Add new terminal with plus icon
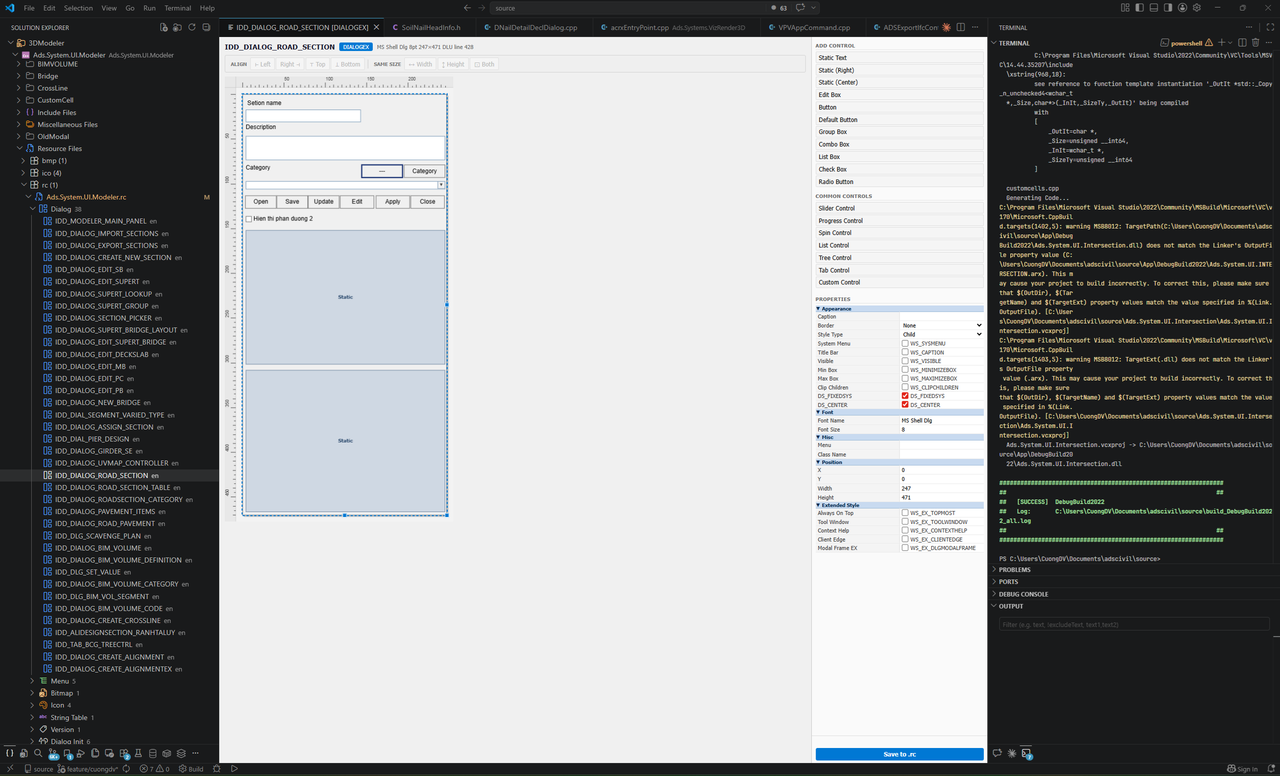The image size is (1280, 776). pyautogui.click(x=1221, y=42)
